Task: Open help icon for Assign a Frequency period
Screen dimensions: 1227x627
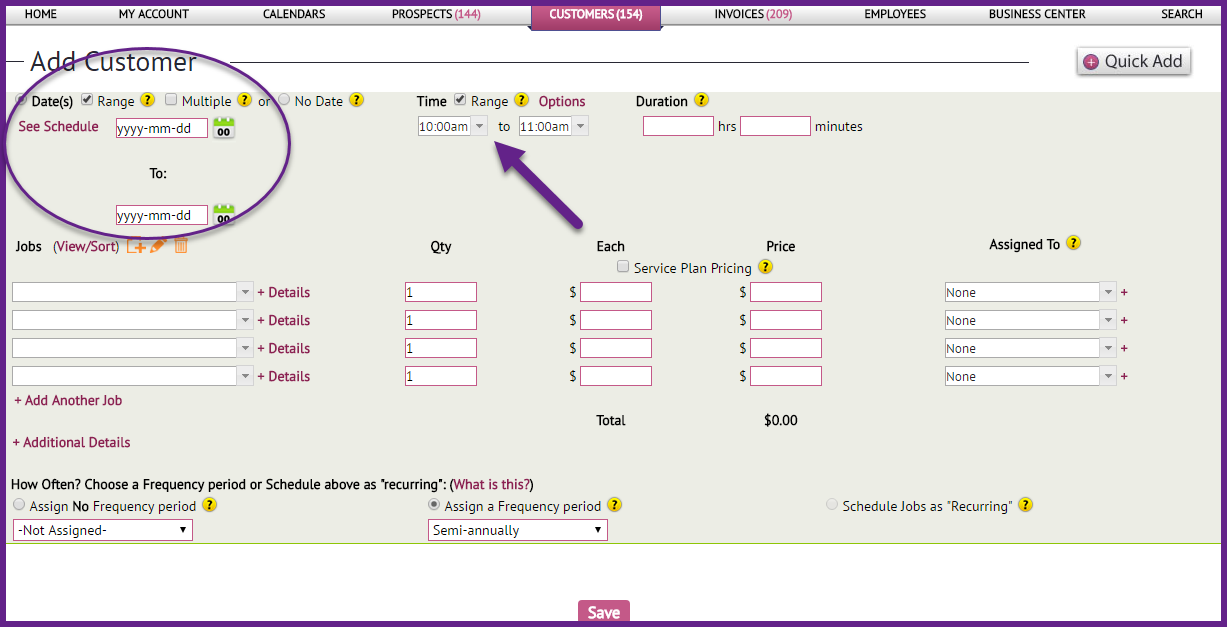Action: (615, 505)
